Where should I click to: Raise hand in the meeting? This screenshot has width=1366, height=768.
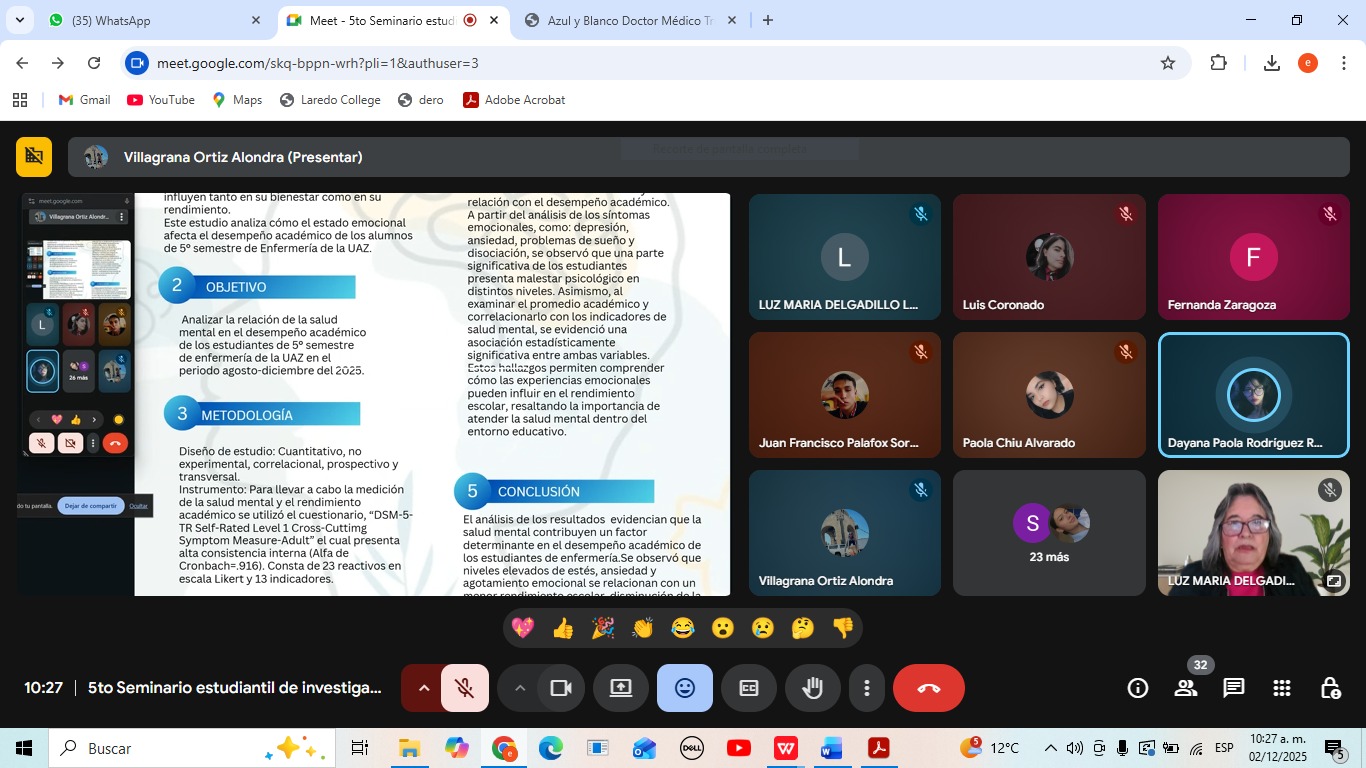click(812, 688)
